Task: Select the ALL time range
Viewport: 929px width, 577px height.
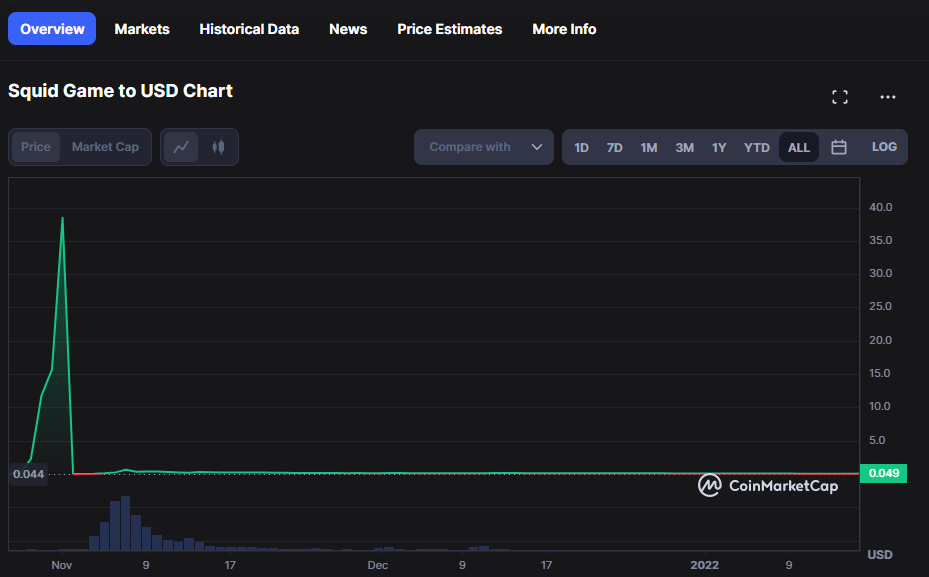Action: 799,148
